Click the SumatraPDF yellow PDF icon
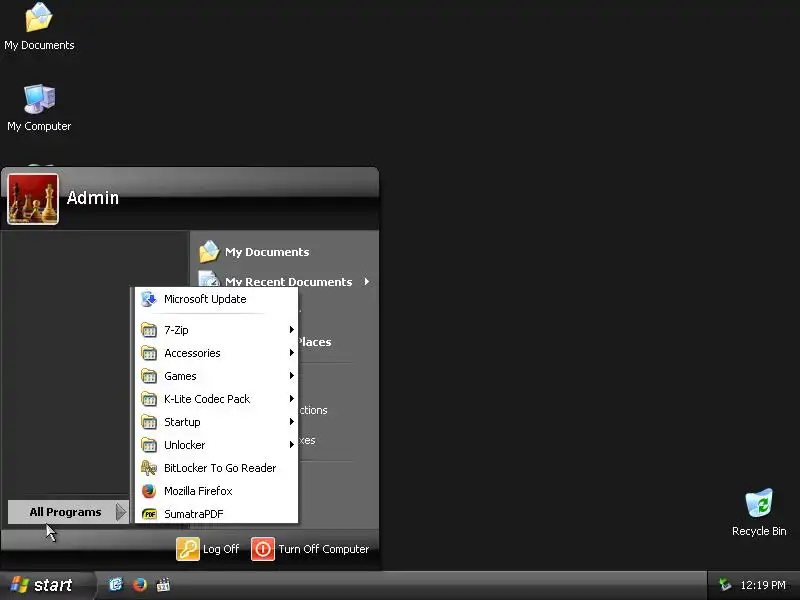The height and width of the screenshot is (600, 800). pyautogui.click(x=149, y=514)
